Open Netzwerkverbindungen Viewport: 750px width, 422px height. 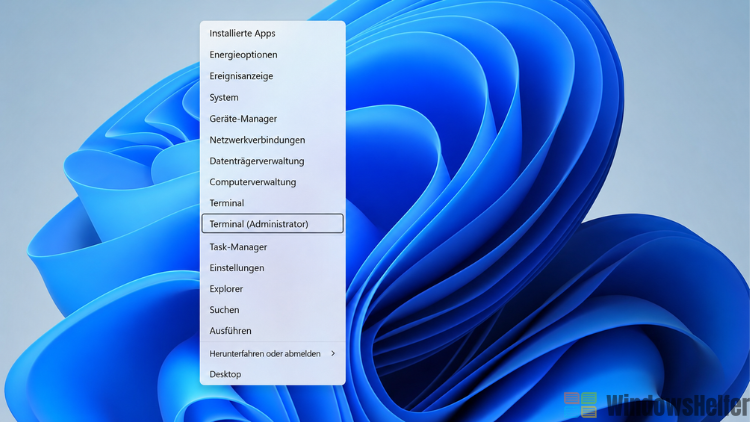pyautogui.click(x=273, y=140)
